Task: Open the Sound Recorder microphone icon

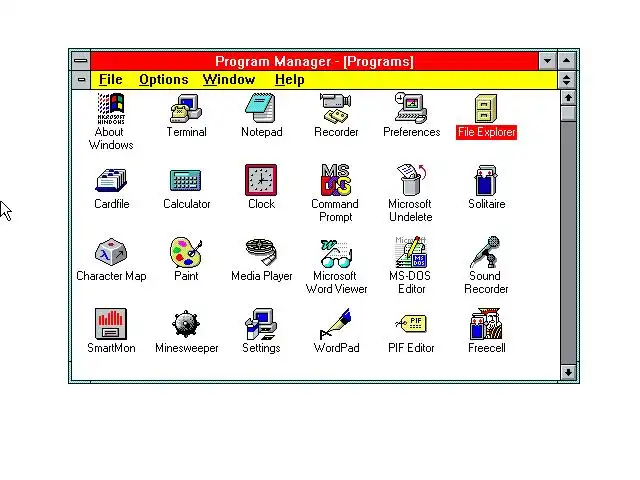Action: [x=485, y=252]
